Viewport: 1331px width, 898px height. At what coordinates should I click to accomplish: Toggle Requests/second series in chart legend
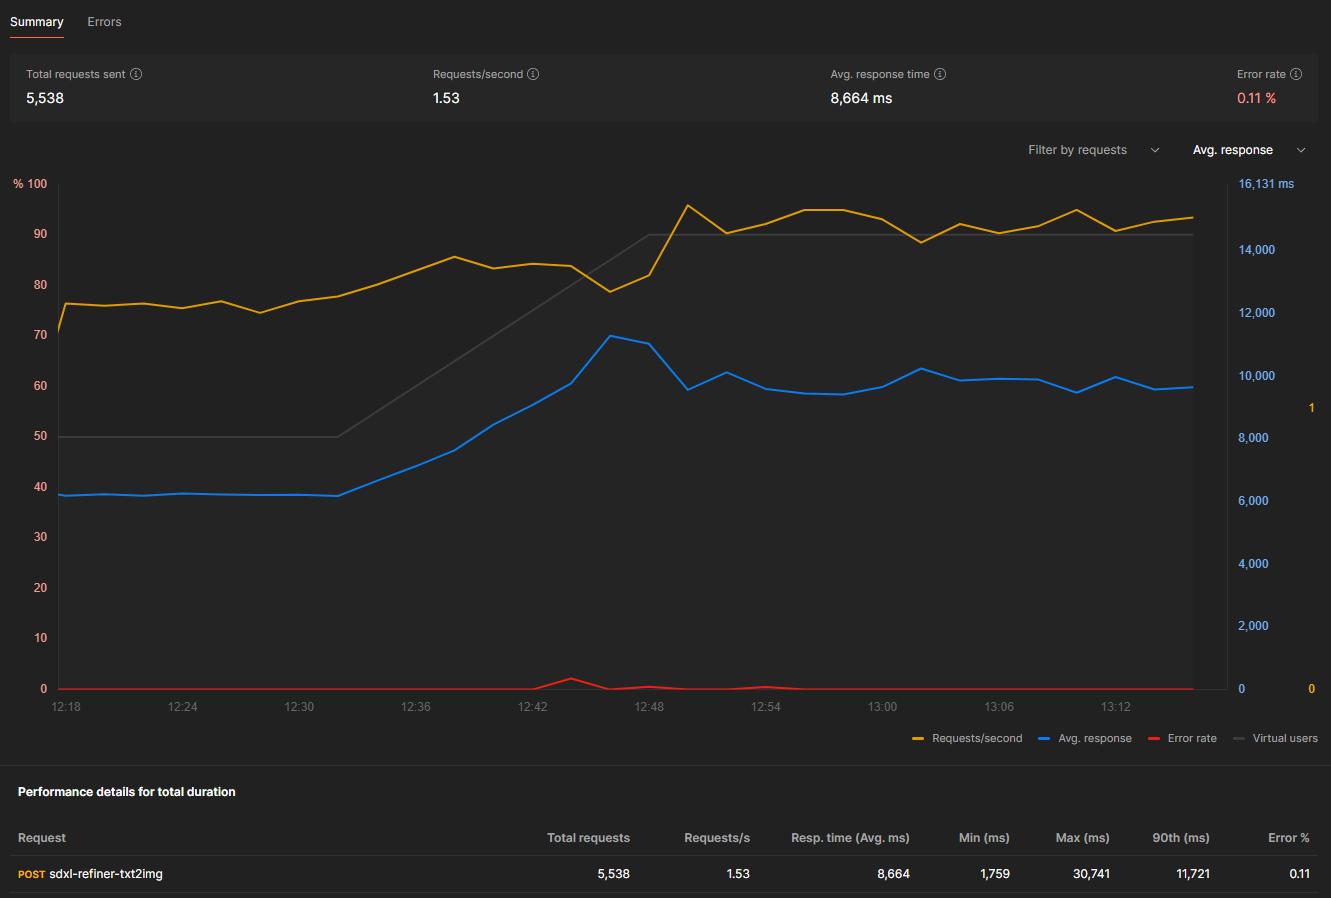(967, 738)
